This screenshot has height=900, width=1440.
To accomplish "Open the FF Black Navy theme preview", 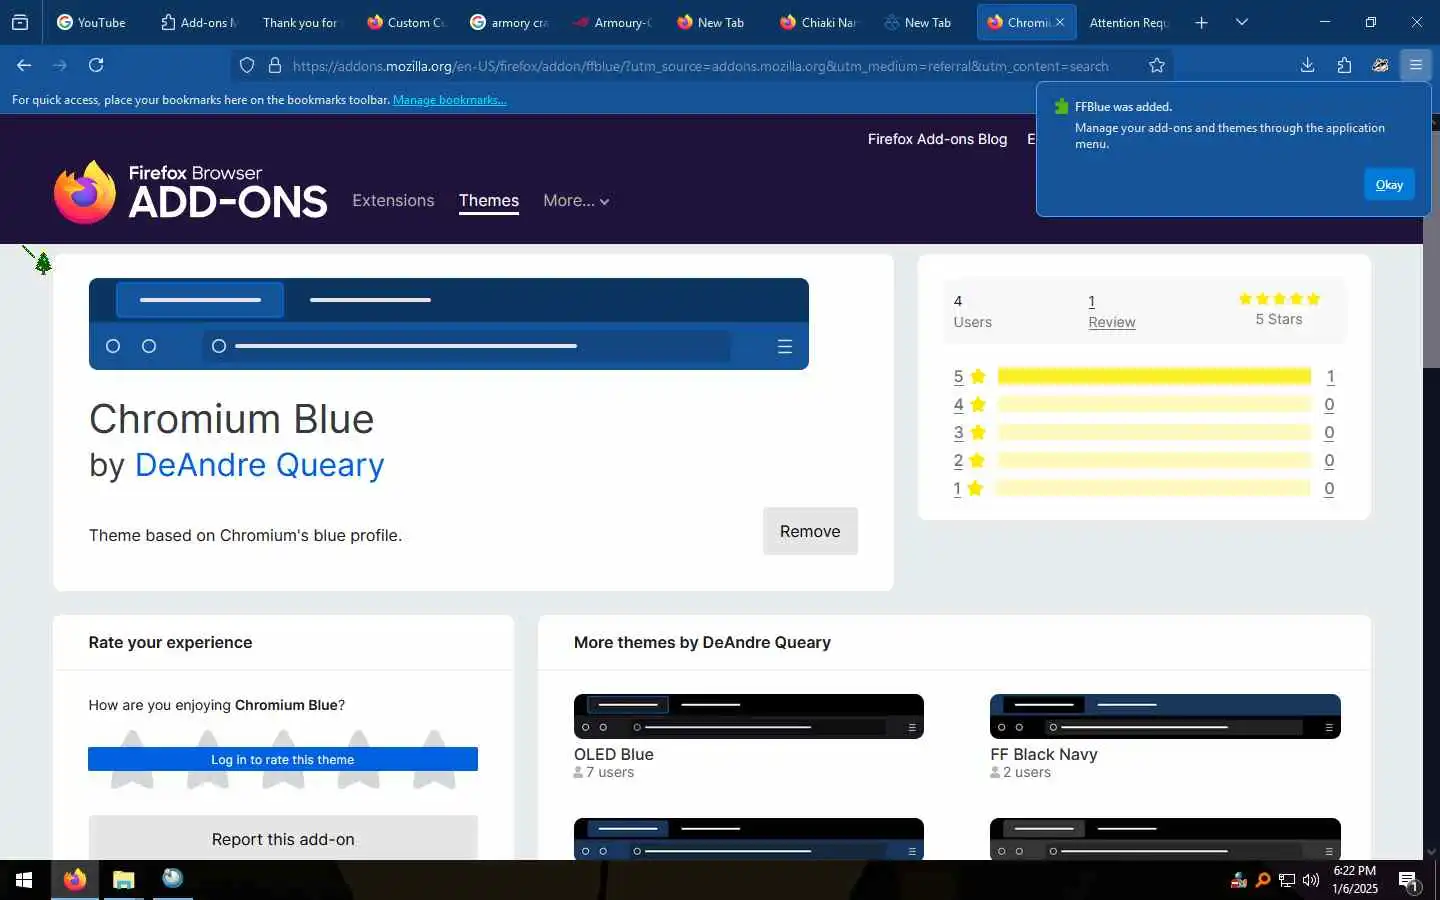I will tap(1165, 716).
